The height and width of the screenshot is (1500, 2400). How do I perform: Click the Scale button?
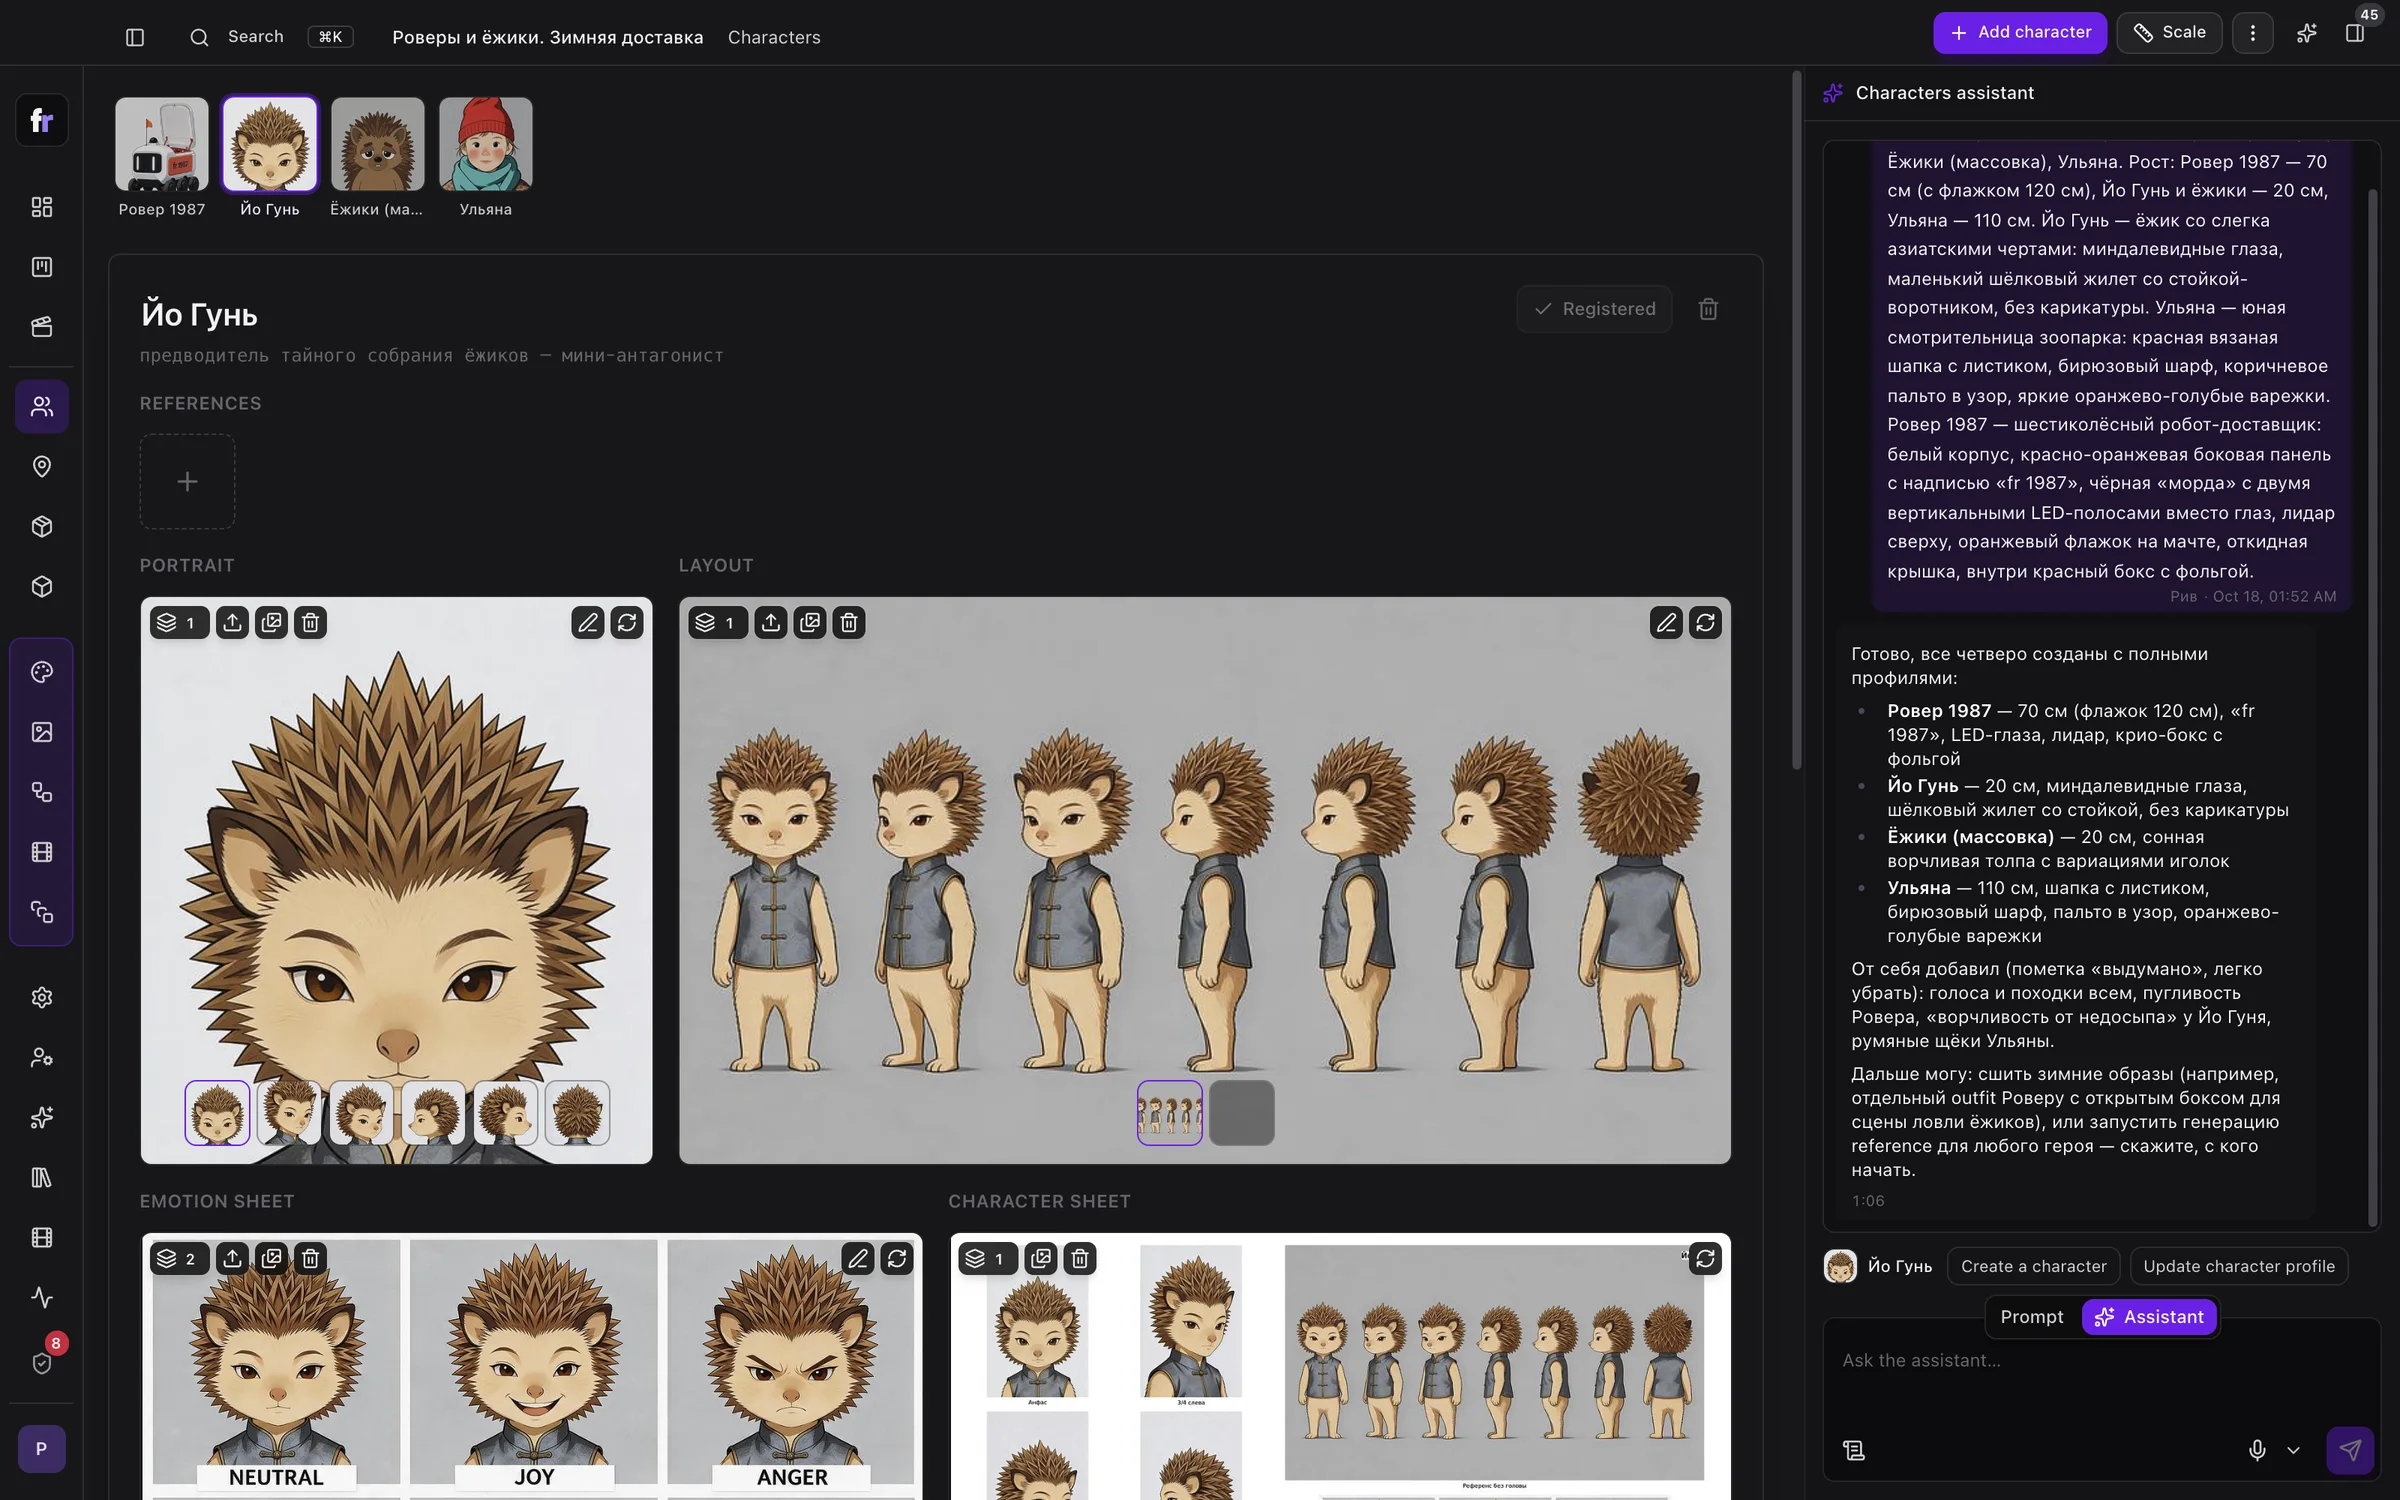[2169, 33]
